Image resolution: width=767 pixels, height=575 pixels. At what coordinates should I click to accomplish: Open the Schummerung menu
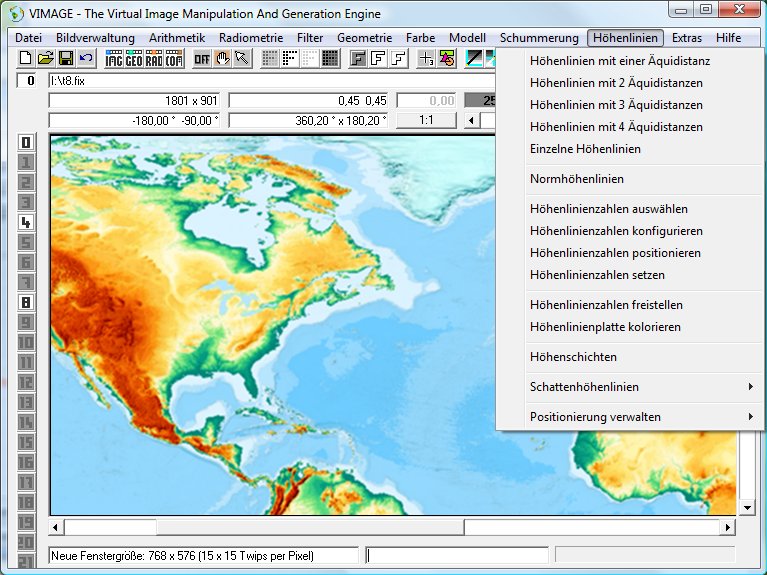coord(539,38)
